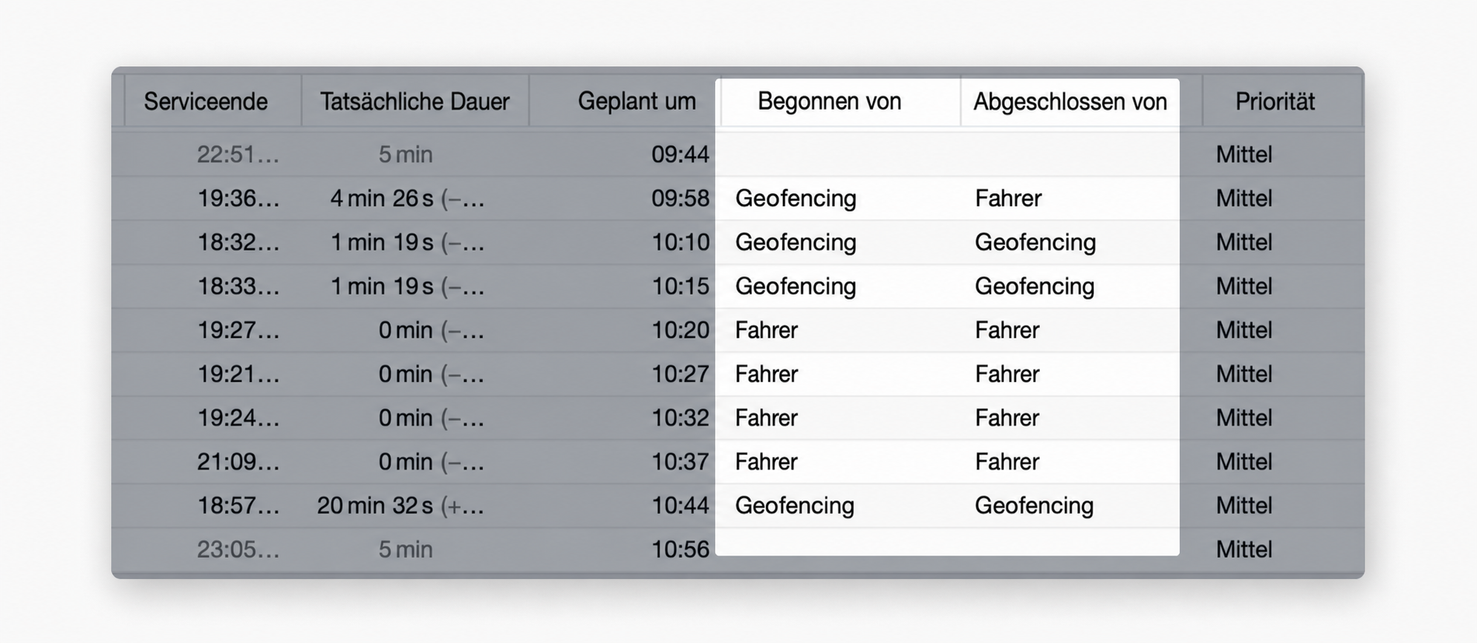Click 0 min duration in 10:37 row

(x=431, y=462)
